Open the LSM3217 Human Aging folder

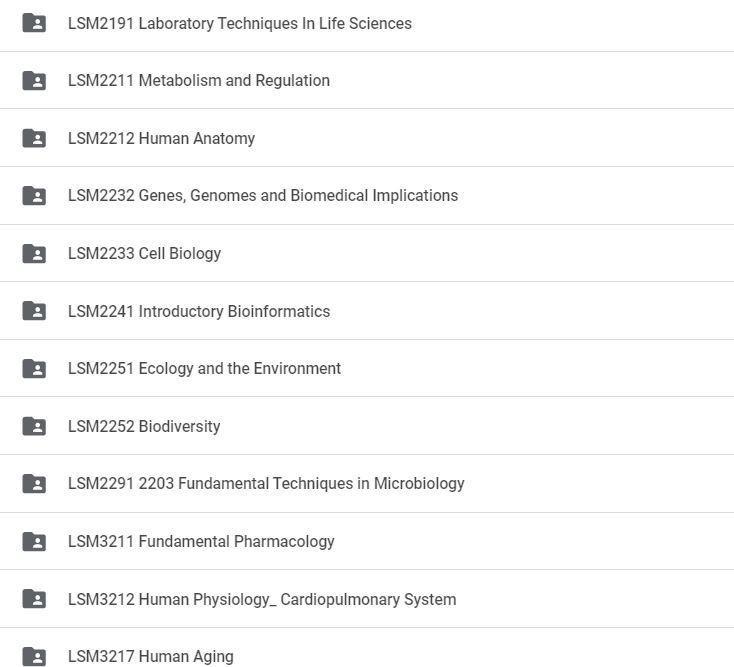tap(151, 657)
